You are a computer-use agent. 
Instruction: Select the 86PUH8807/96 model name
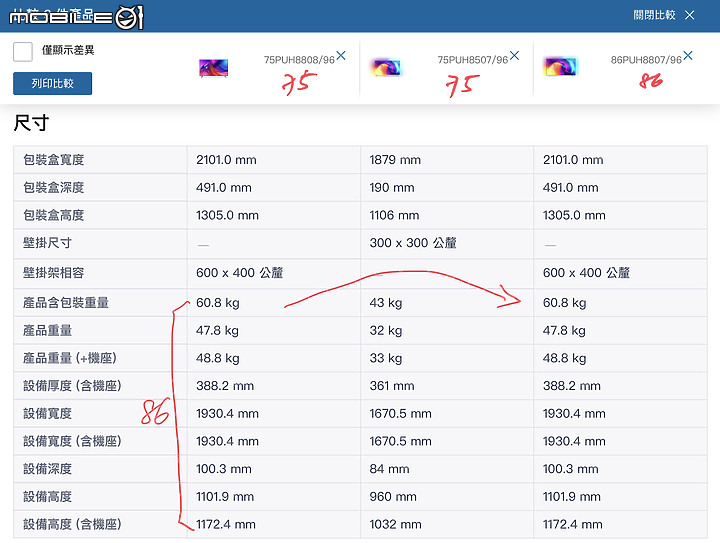point(646,60)
